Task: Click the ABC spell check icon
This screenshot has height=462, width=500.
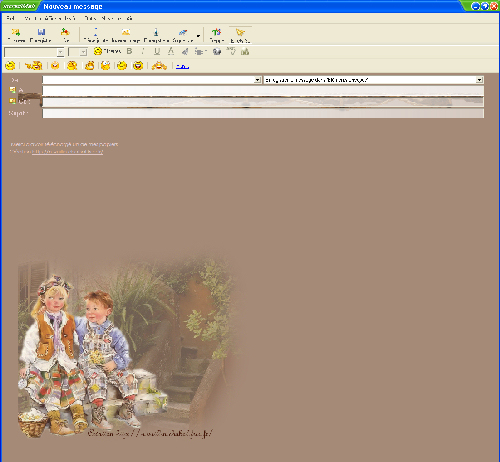Action: pyautogui.click(x=231, y=51)
